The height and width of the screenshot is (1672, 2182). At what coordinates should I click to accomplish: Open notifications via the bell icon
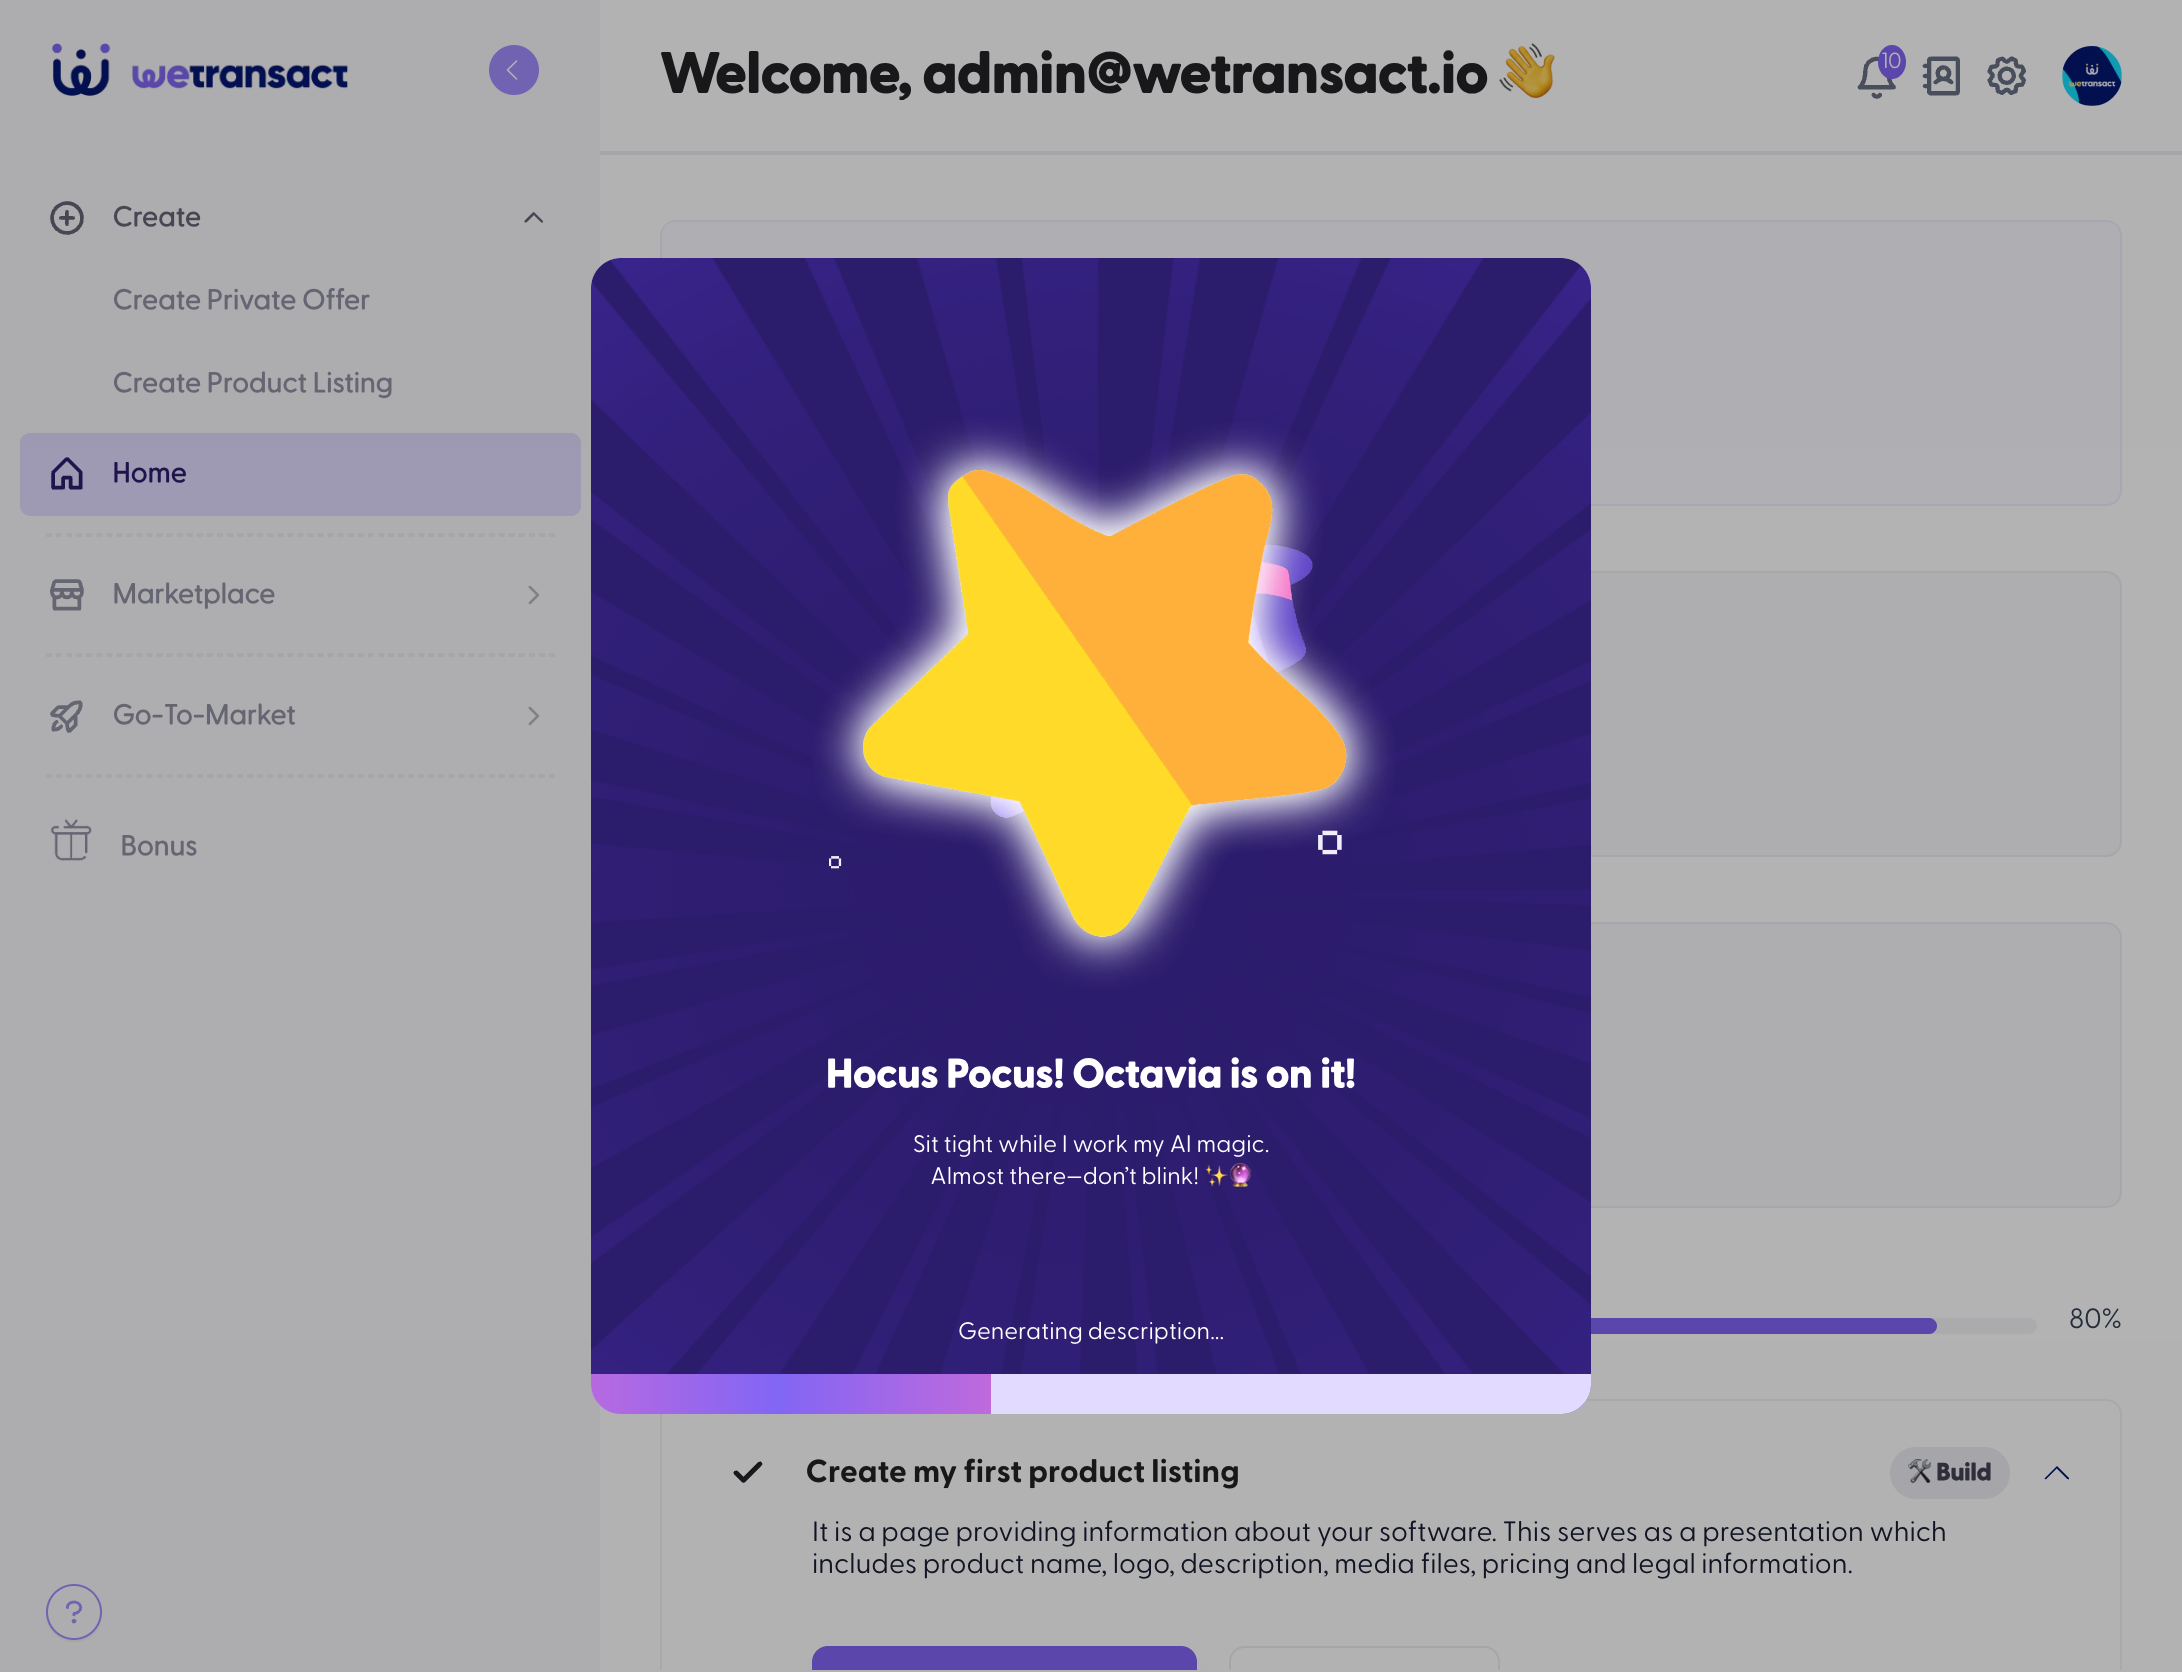1877,75
